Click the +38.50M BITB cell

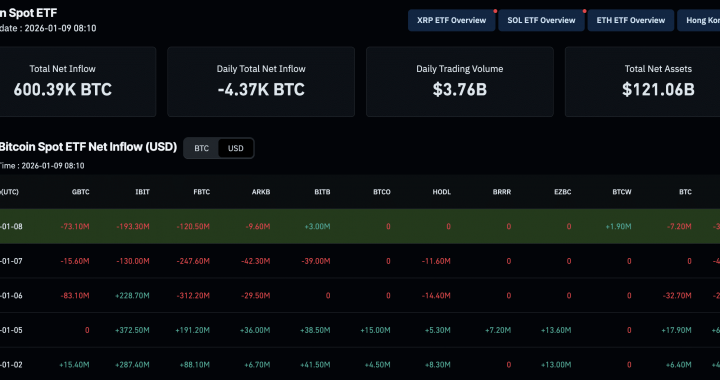315,330
